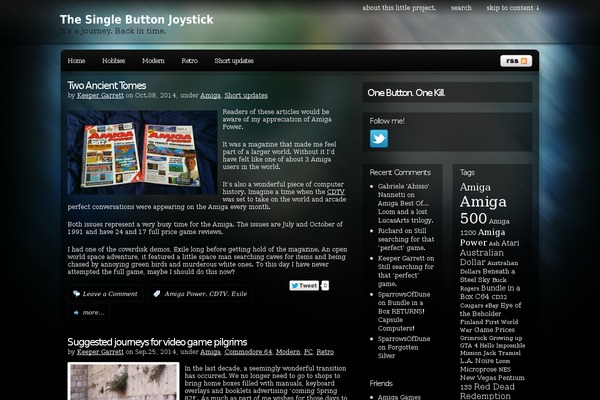Click the Finland tag
The width and height of the screenshot is (600, 400).
click(x=470, y=322)
